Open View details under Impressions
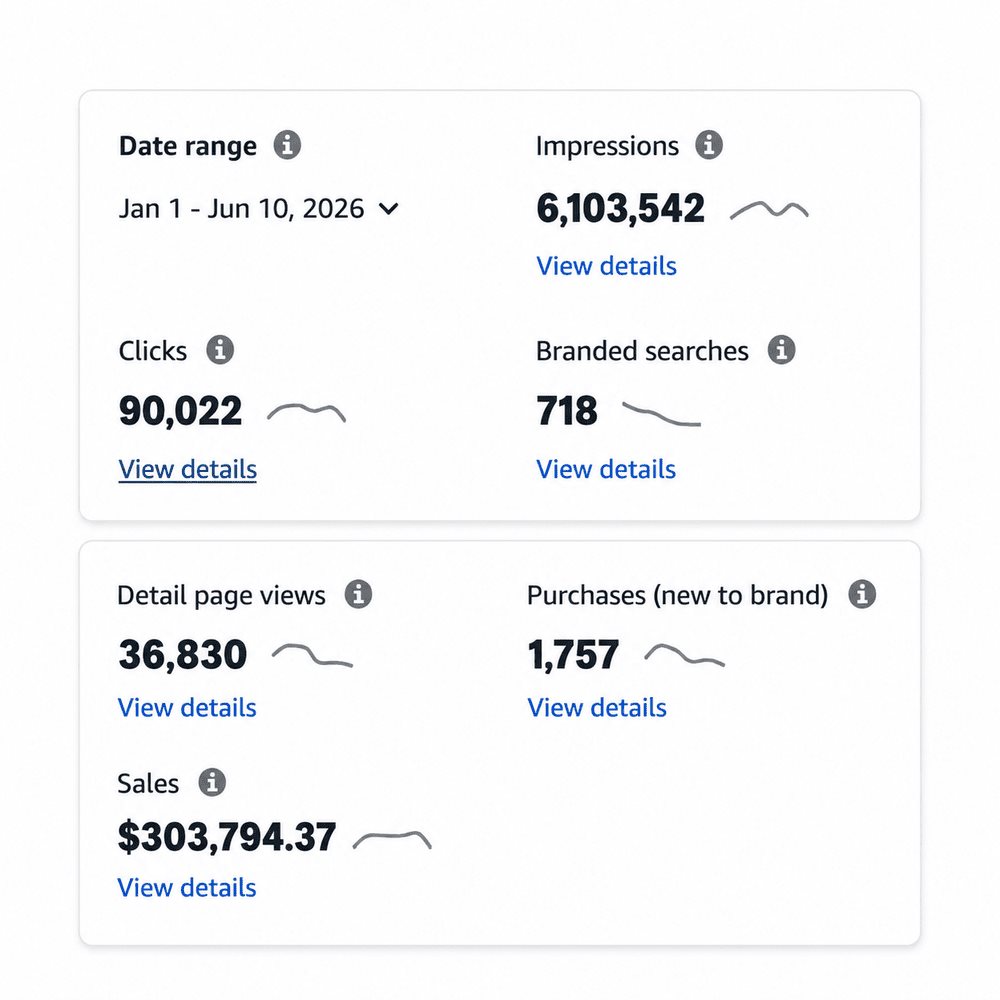Viewport: 1000px width, 1000px height. pyautogui.click(x=607, y=266)
